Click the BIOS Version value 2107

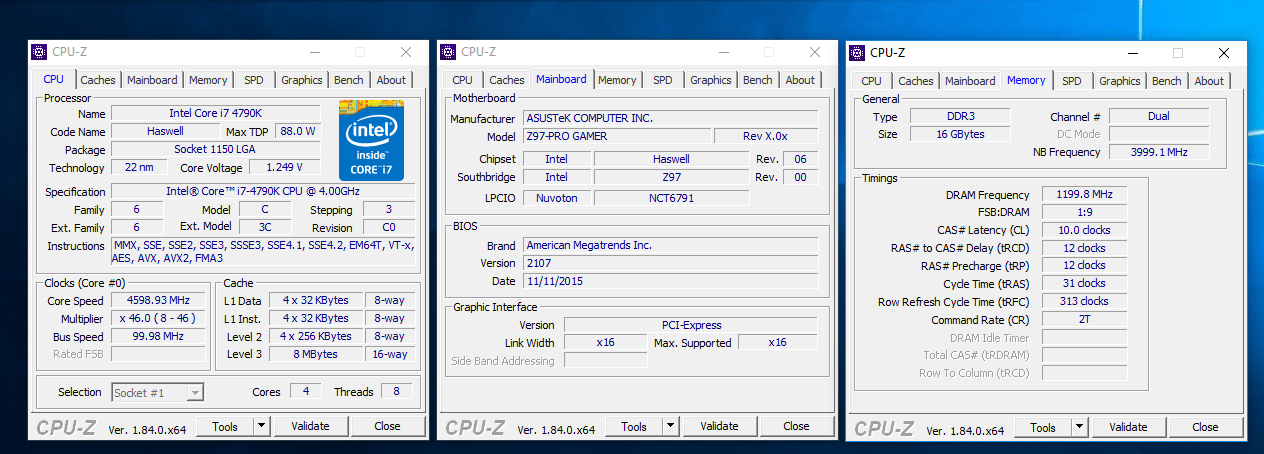tap(670, 263)
